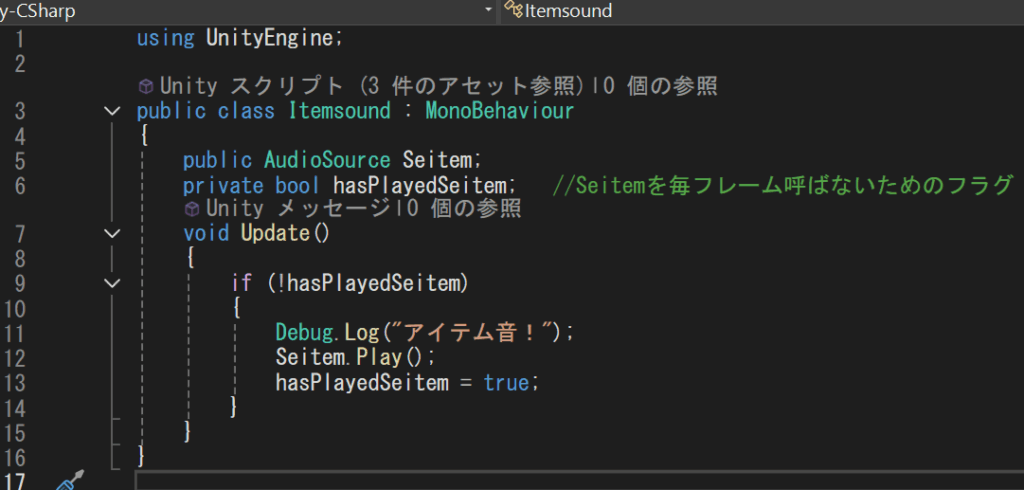Click the Itemsound class icon in navigation bar

click(x=513, y=11)
